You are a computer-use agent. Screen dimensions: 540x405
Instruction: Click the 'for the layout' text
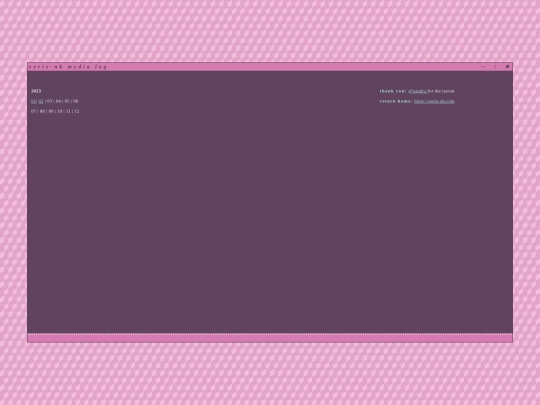click(441, 91)
